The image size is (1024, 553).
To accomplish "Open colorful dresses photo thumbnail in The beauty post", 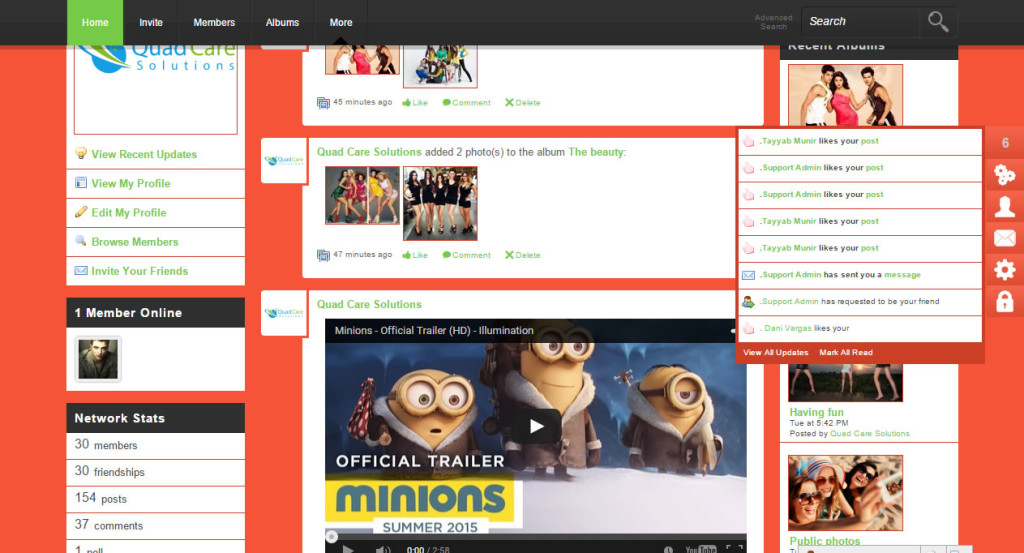I will pyautogui.click(x=362, y=195).
